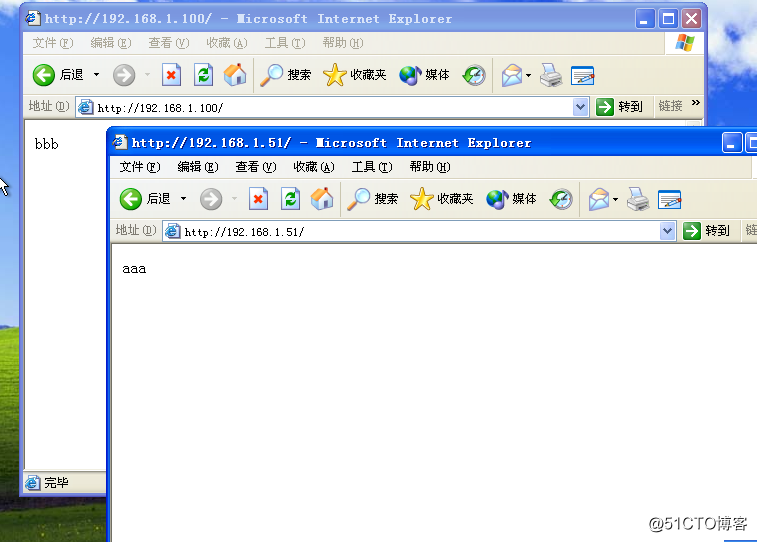Click 转到 Go button in 192.168.1.51 window
Screen dimensions: 757x542
coord(706,231)
